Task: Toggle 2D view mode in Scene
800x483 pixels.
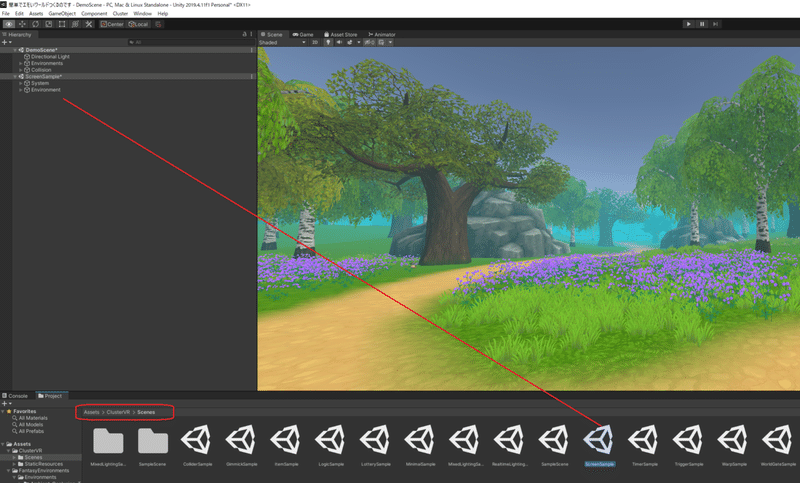Action: [315, 42]
